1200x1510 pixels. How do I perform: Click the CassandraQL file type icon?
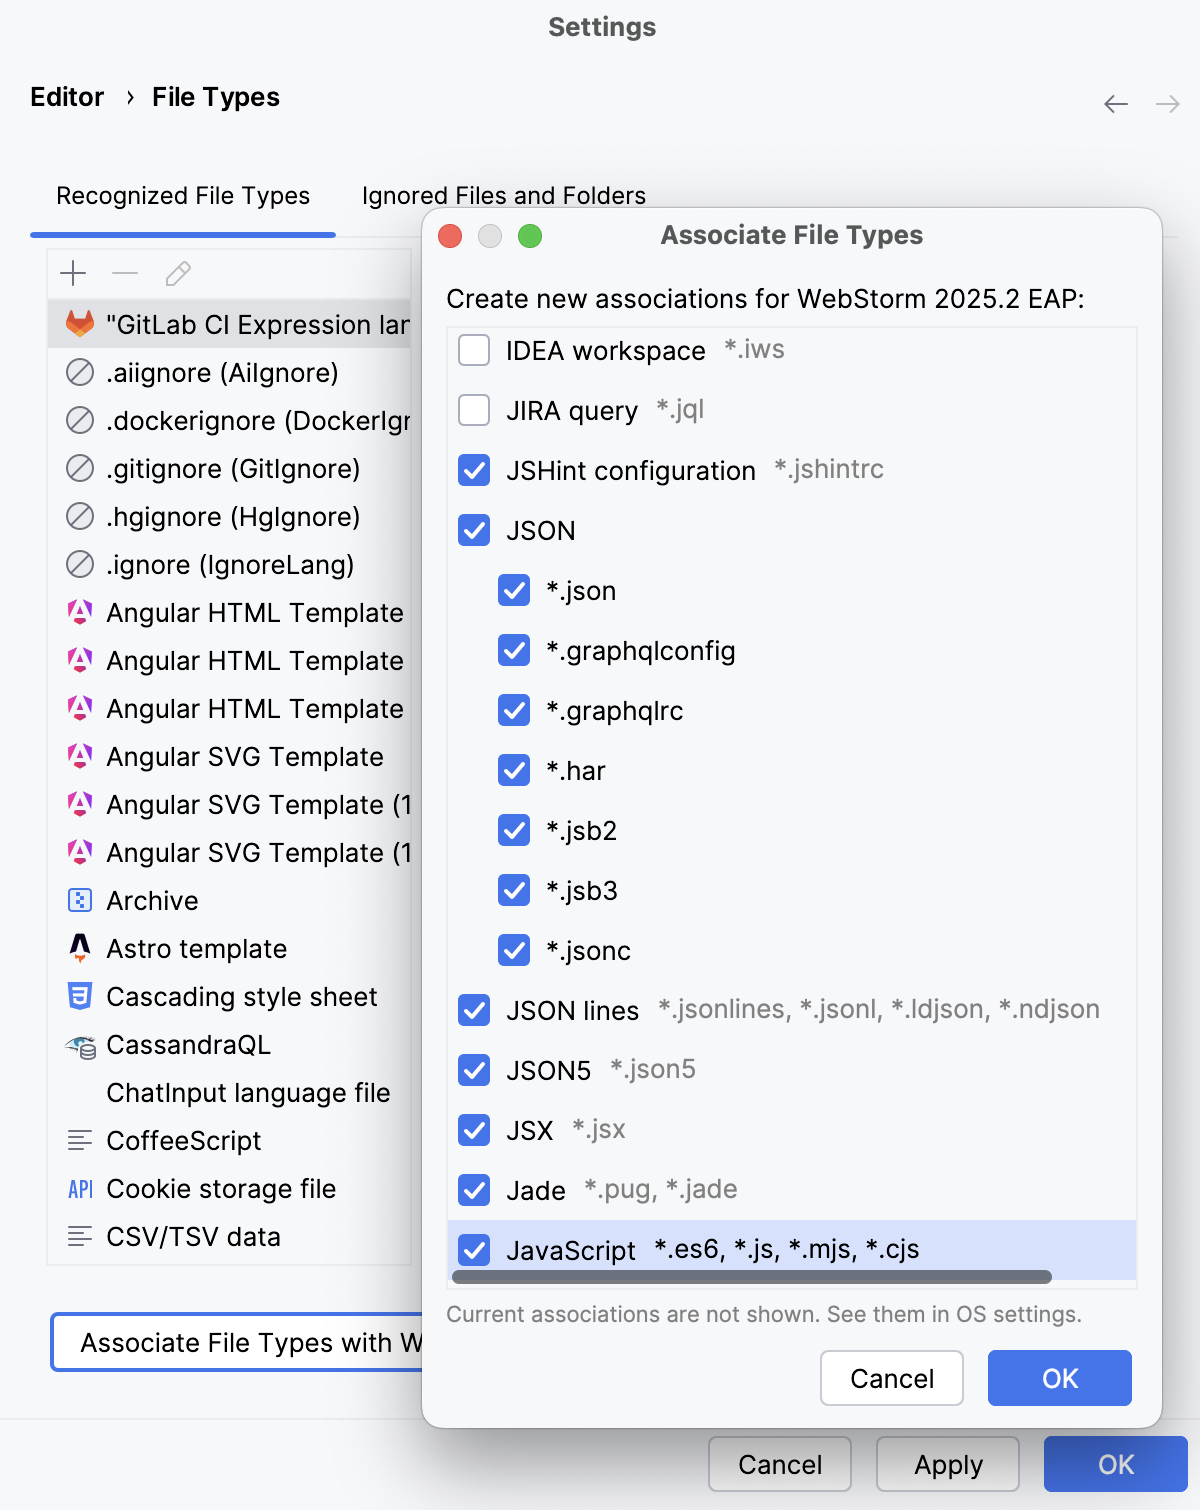point(79,1045)
